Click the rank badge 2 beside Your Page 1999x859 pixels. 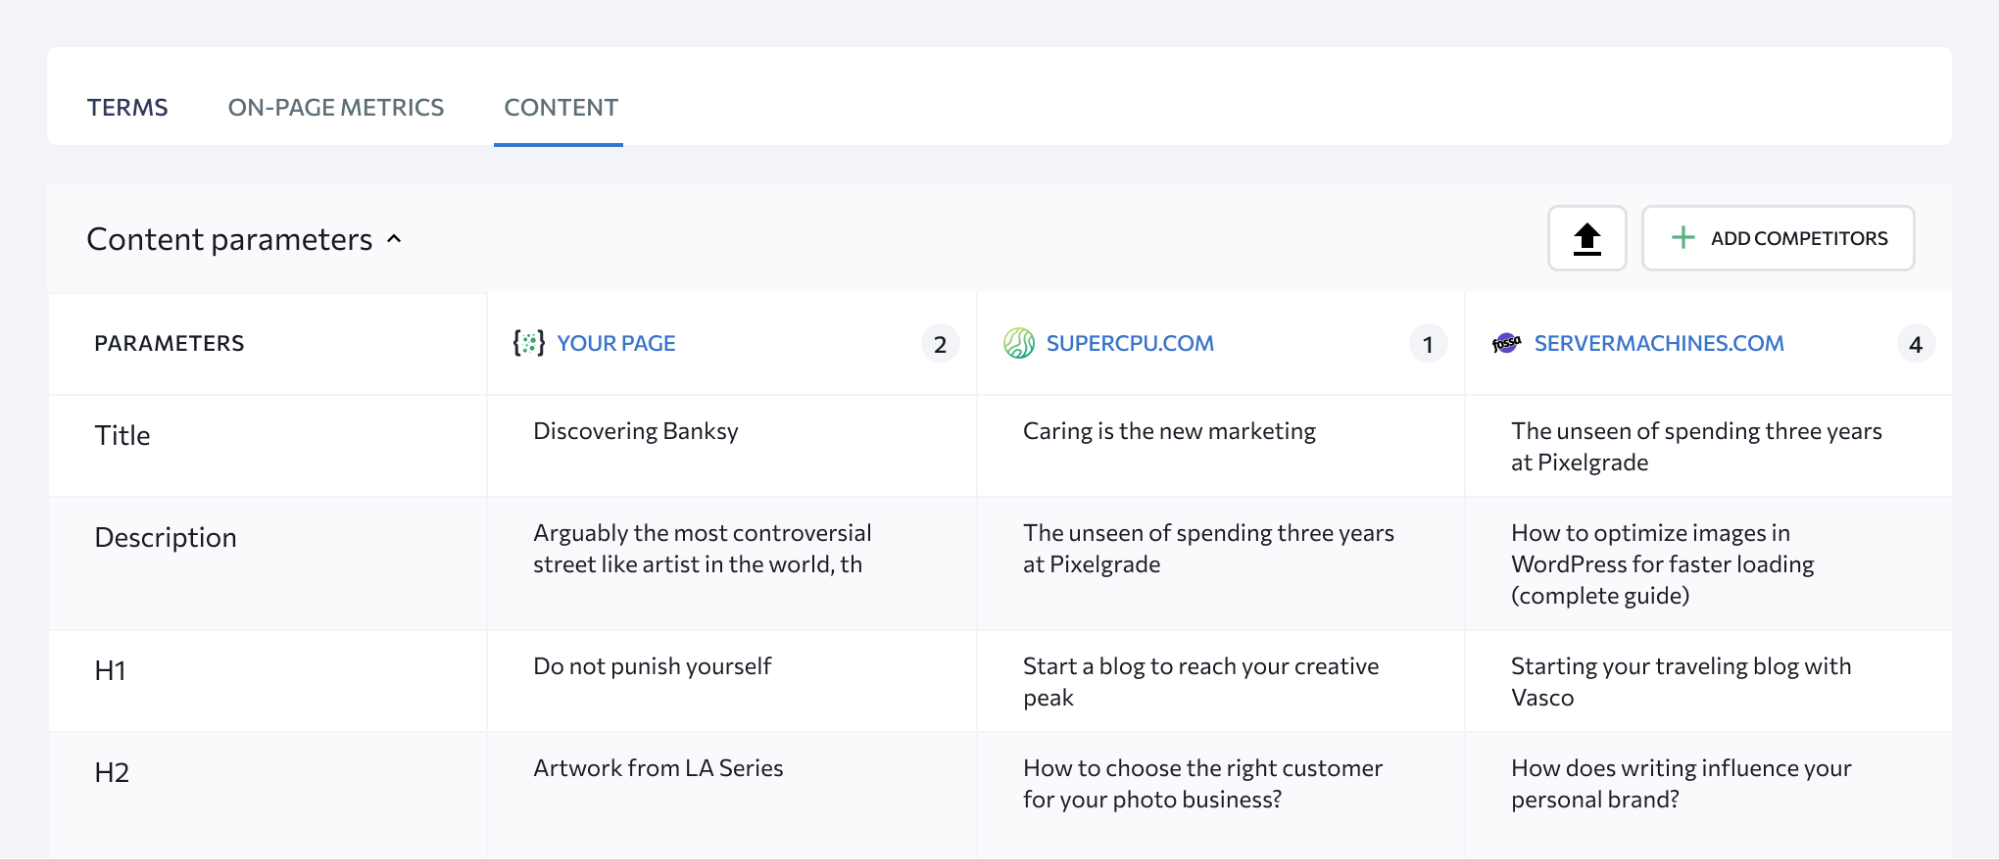click(939, 344)
